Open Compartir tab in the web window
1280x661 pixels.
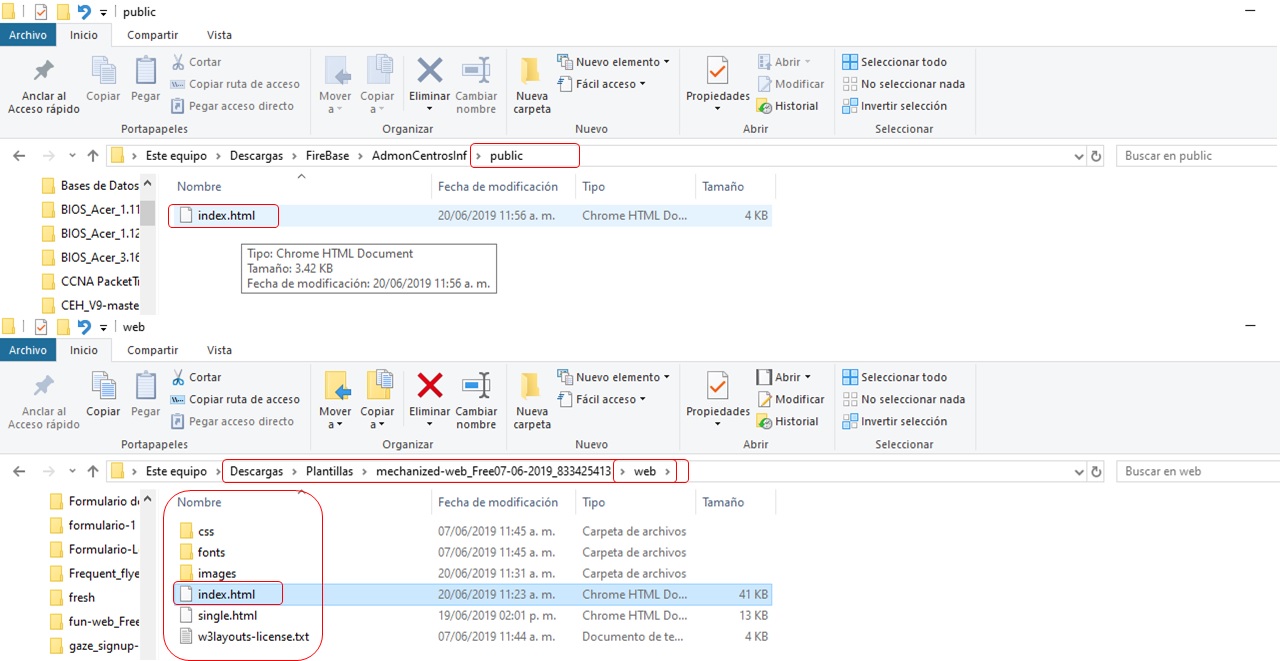coord(152,350)
